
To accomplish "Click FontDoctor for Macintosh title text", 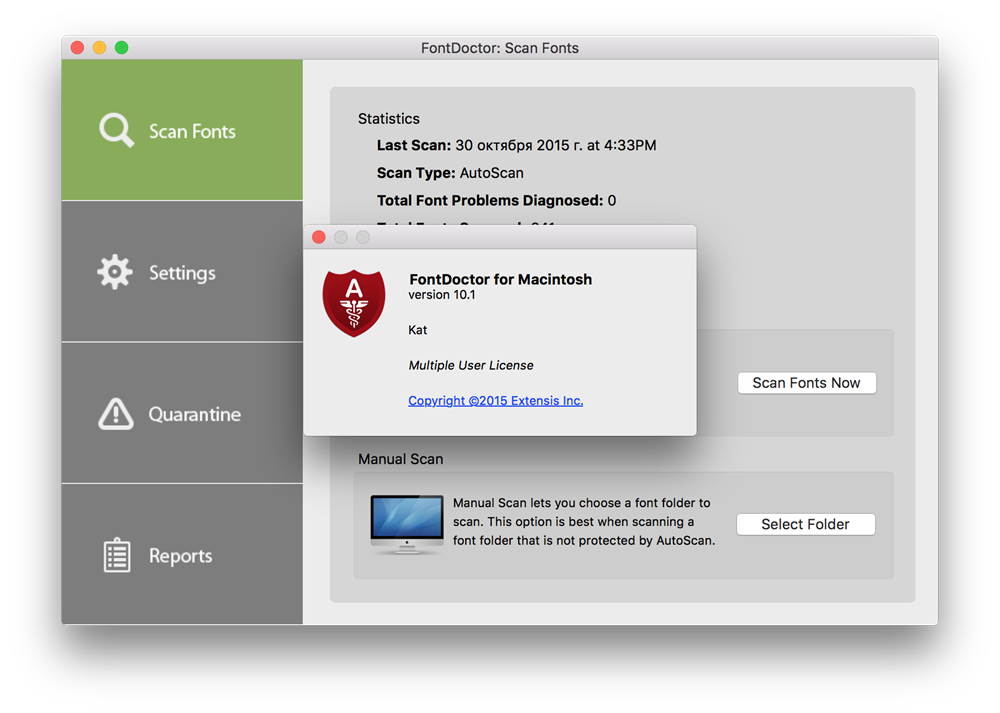I will (501, 279).
